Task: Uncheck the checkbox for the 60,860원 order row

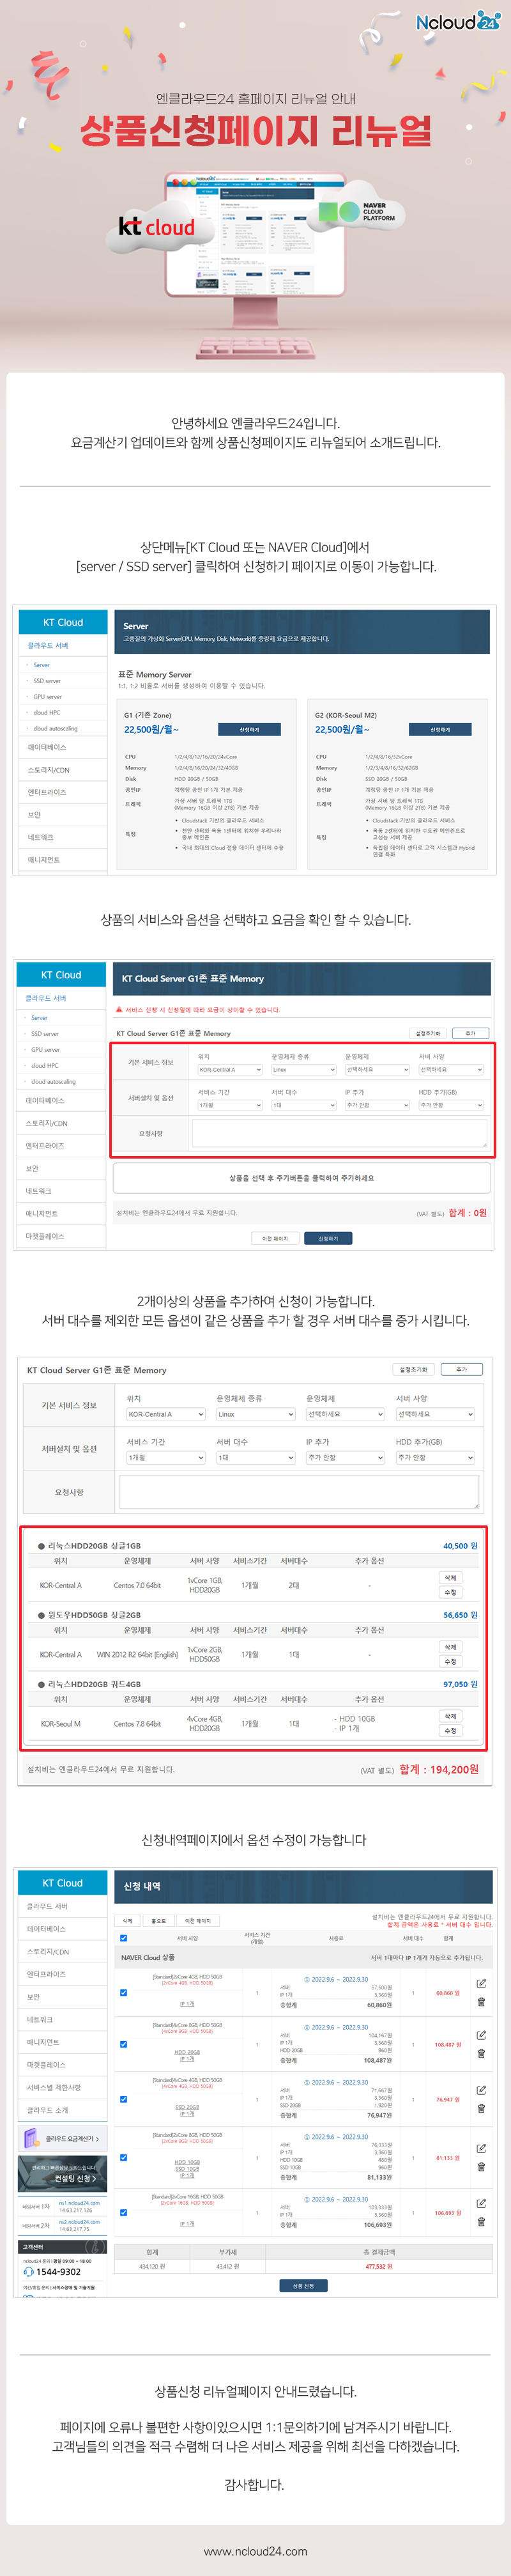Action: pos(123,1992)
